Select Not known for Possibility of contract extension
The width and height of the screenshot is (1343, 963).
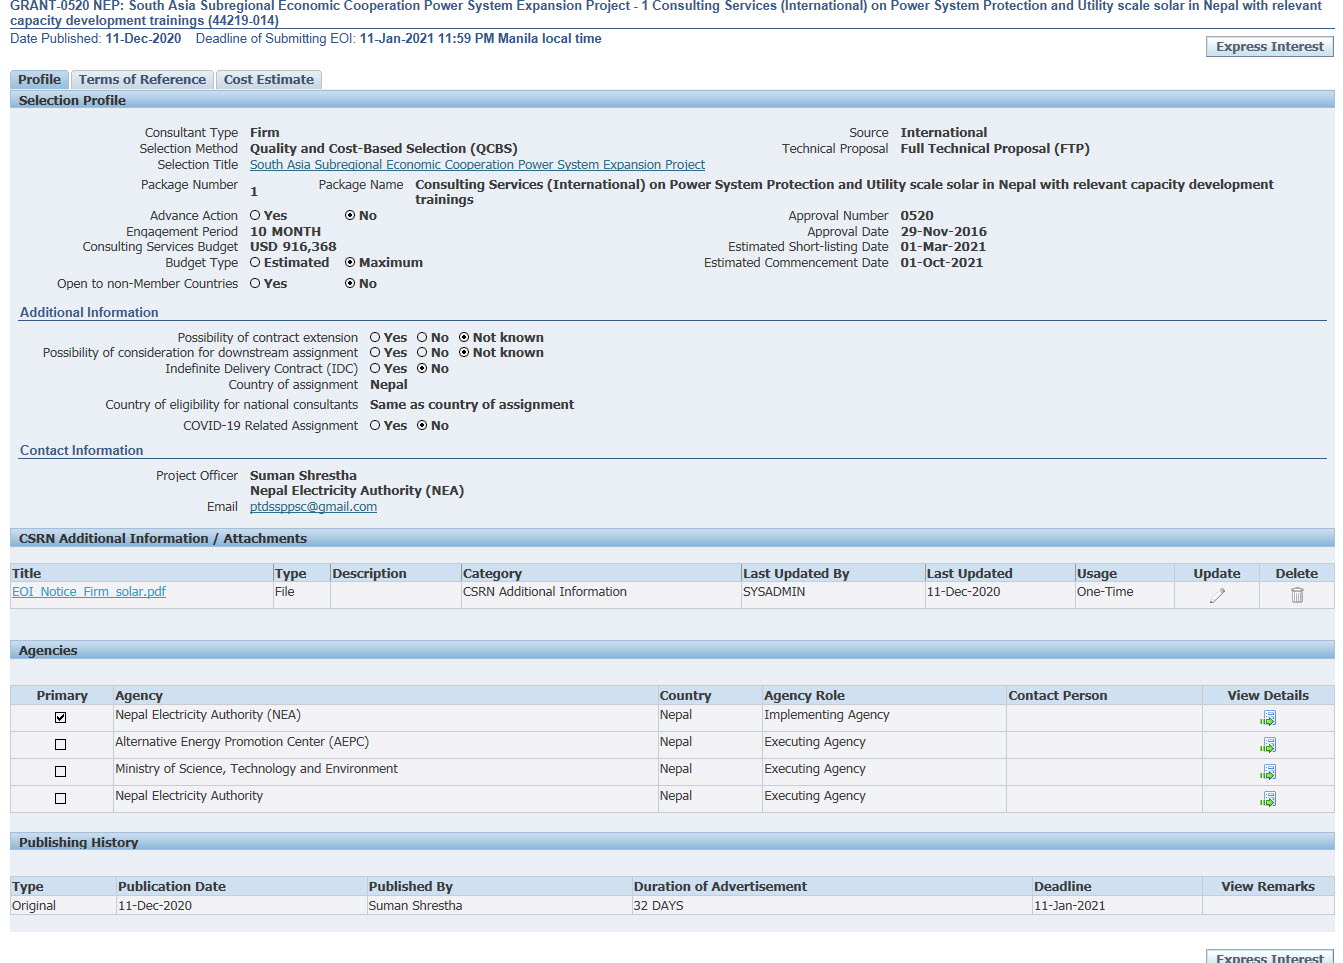pyautogui.click(x=464, y=337)
